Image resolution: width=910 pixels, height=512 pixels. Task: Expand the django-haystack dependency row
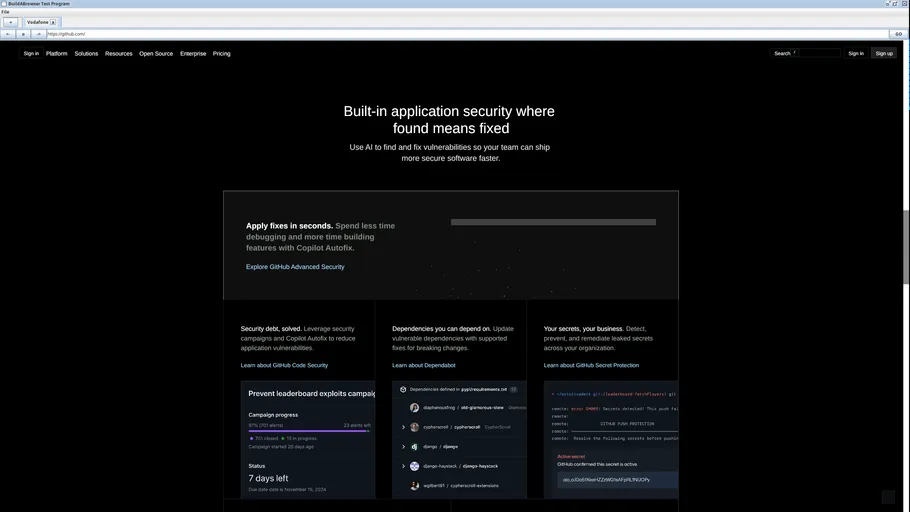pos(403,466)
